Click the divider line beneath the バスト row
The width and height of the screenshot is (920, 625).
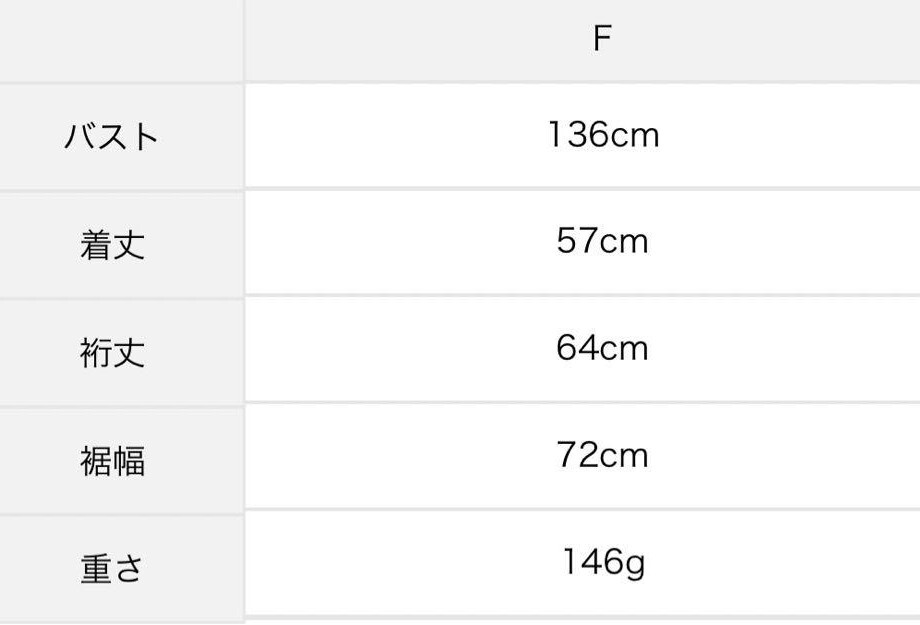pyautogui.click(x=460, y=189)
